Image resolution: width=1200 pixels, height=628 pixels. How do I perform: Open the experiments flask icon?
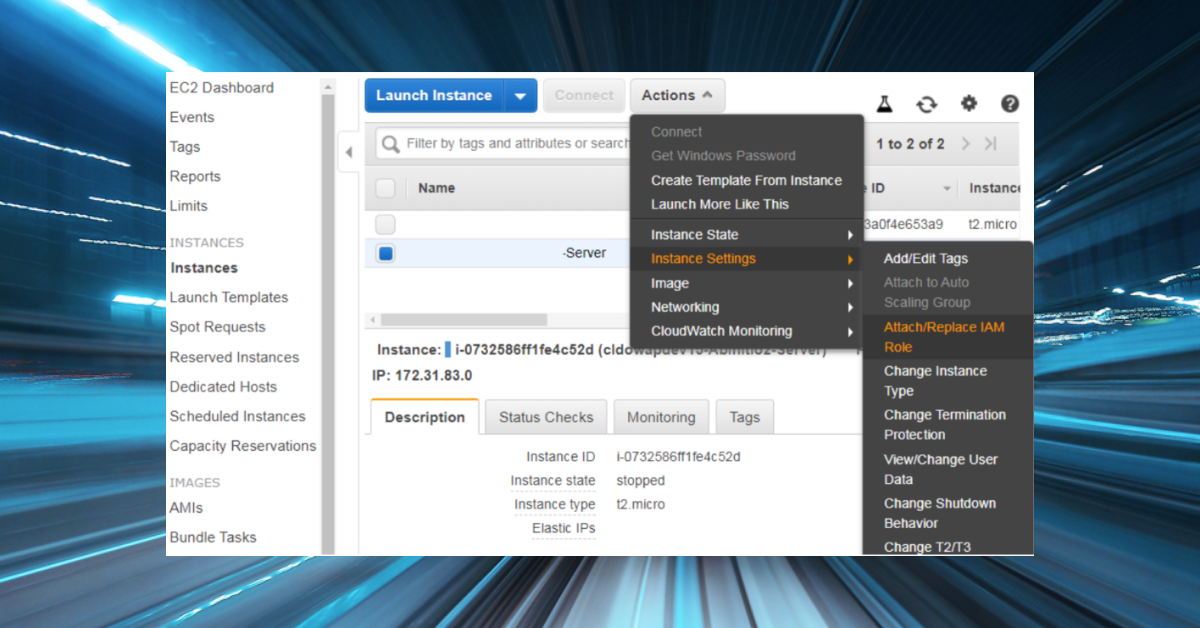pos(884,104)
